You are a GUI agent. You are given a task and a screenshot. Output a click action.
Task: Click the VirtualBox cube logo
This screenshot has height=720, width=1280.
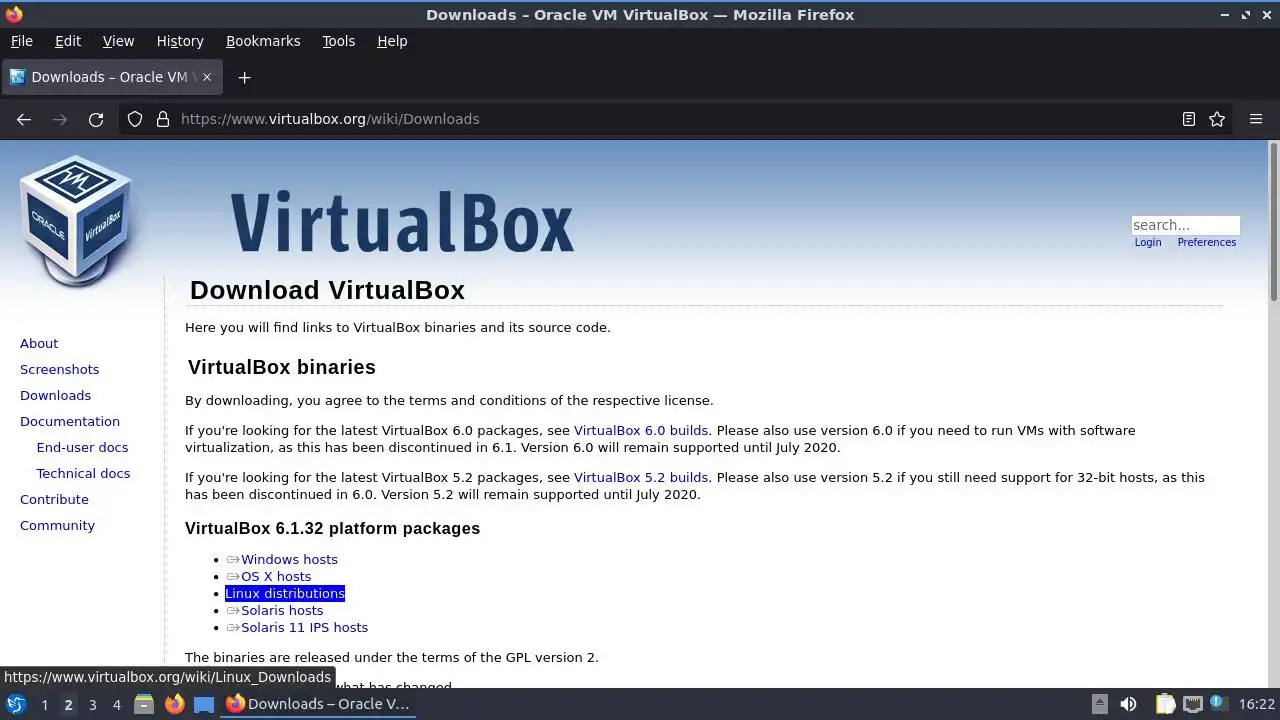(76, 220)
